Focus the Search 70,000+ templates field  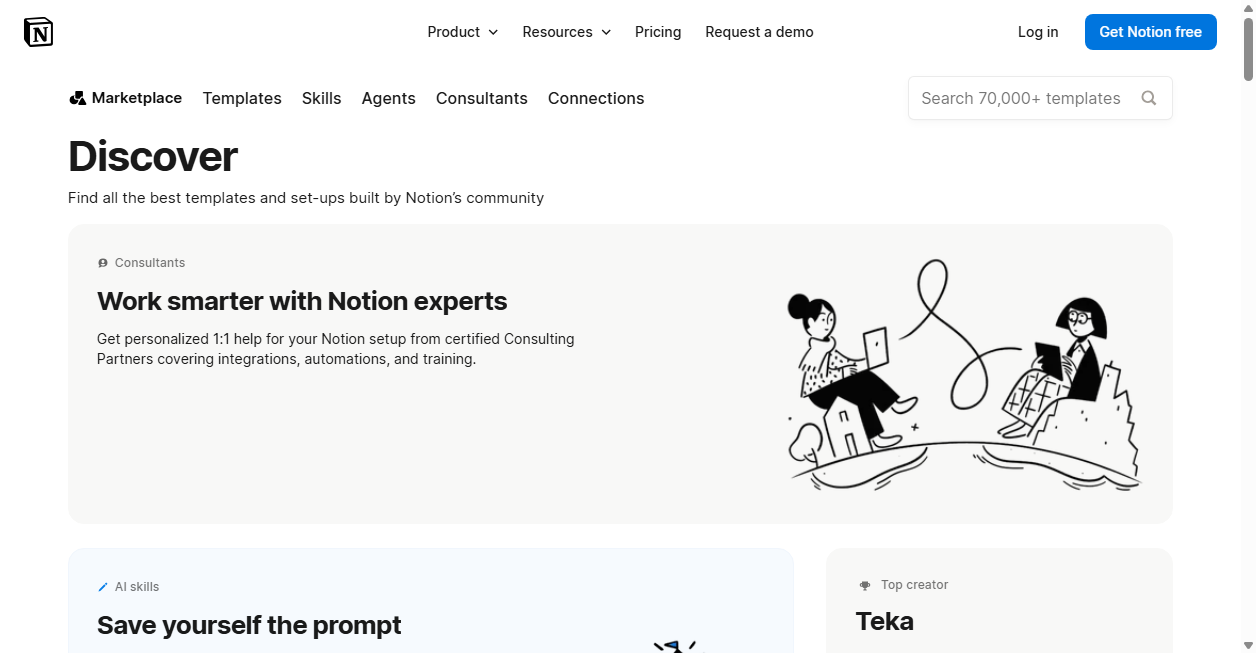[1040, 98]
